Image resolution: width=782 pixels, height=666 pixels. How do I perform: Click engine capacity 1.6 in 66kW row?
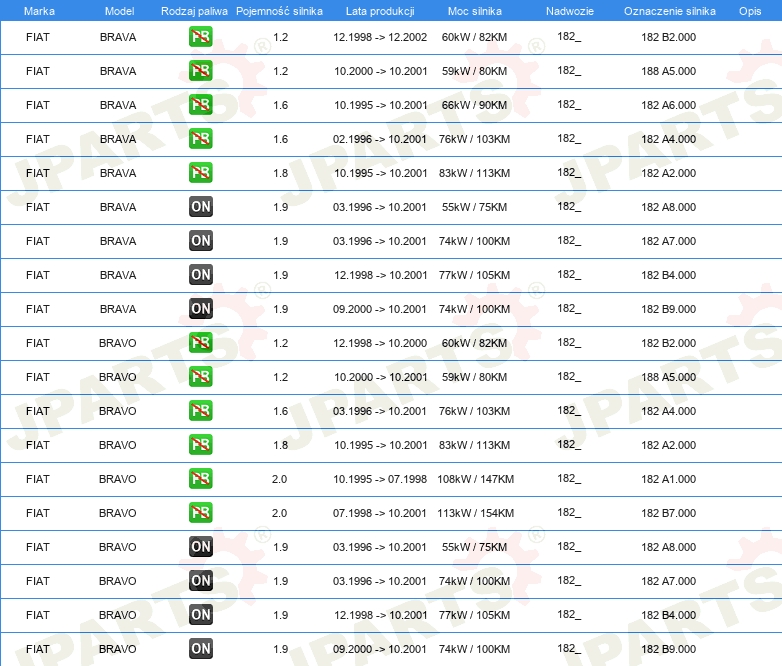click(x=280, y=105)
